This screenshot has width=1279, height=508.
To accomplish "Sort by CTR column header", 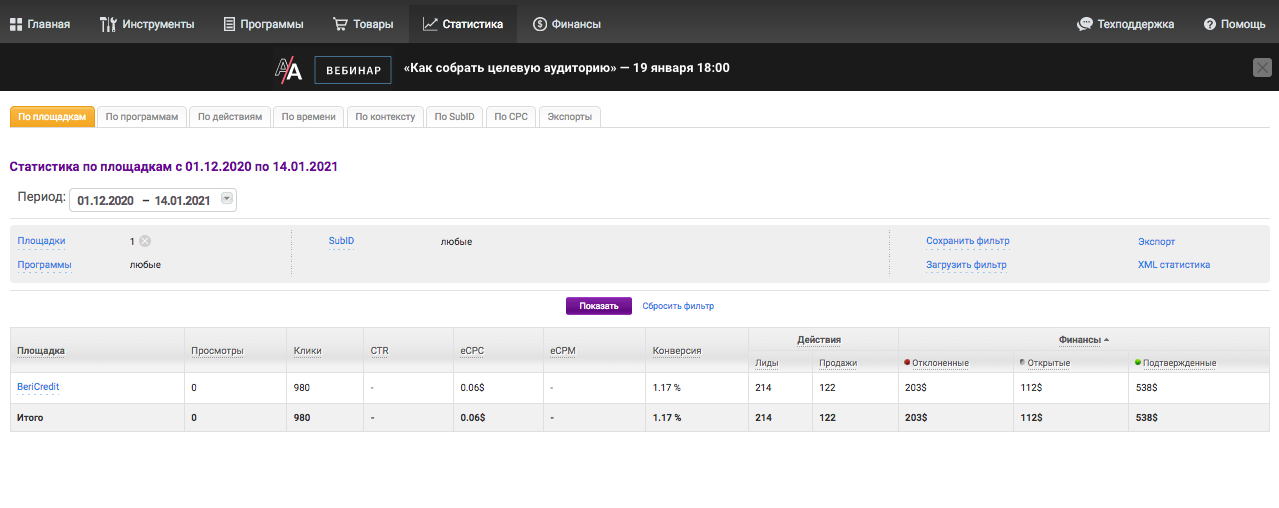I will click(379, 351).
